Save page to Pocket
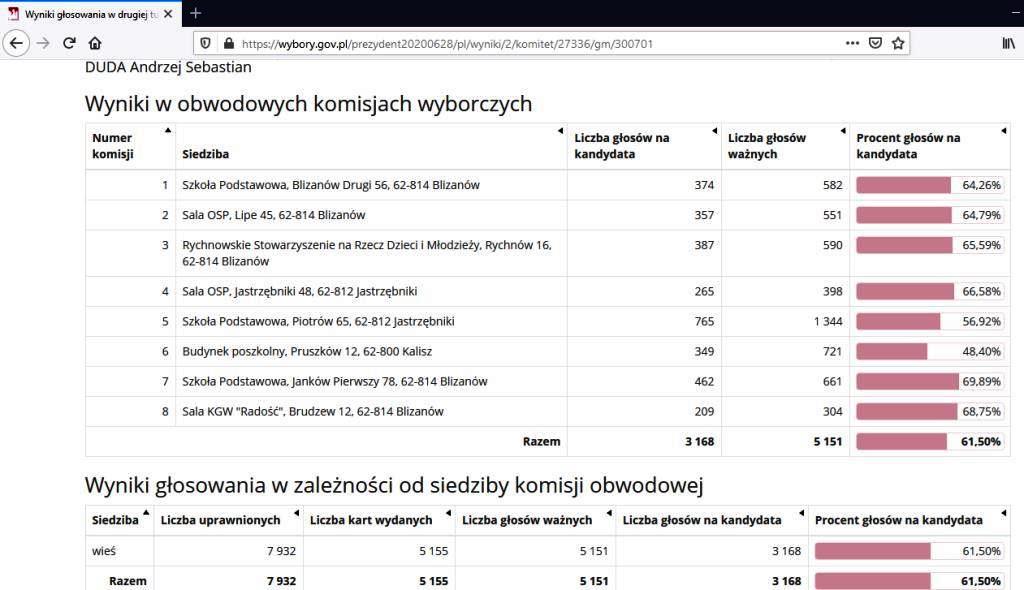The height and width of the screenshot is (590, 1024). point(875,43)
